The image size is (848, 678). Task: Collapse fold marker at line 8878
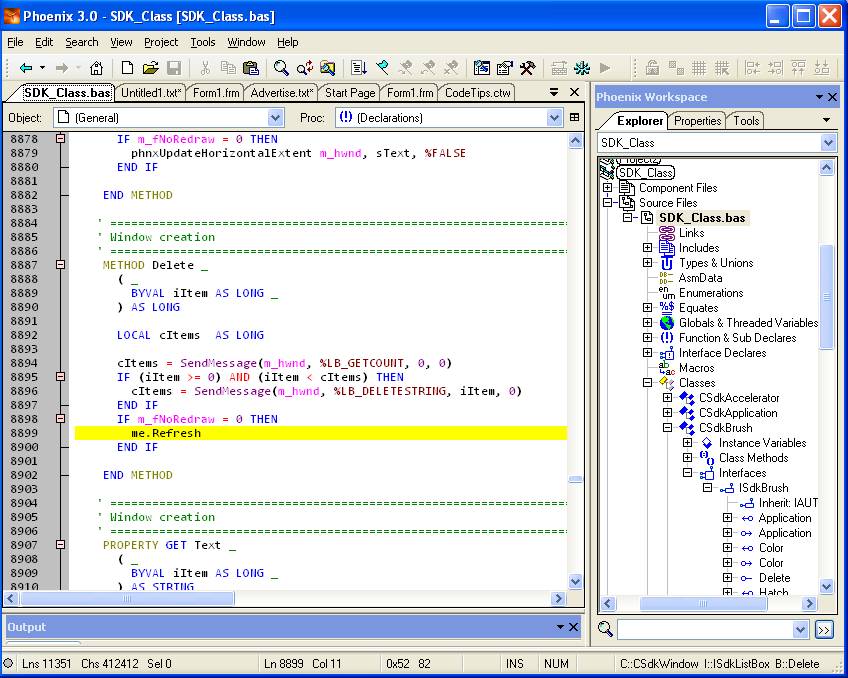(61, 139)
